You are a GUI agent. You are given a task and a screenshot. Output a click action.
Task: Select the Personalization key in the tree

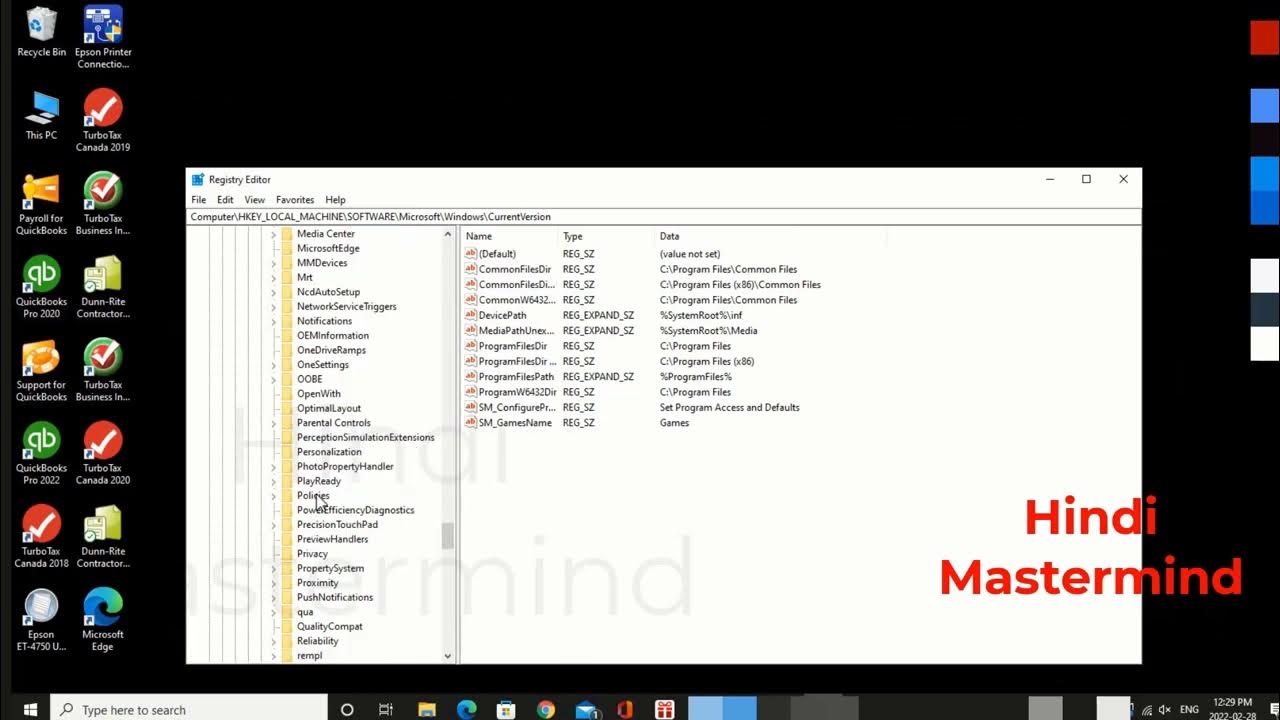click(329, 452)
